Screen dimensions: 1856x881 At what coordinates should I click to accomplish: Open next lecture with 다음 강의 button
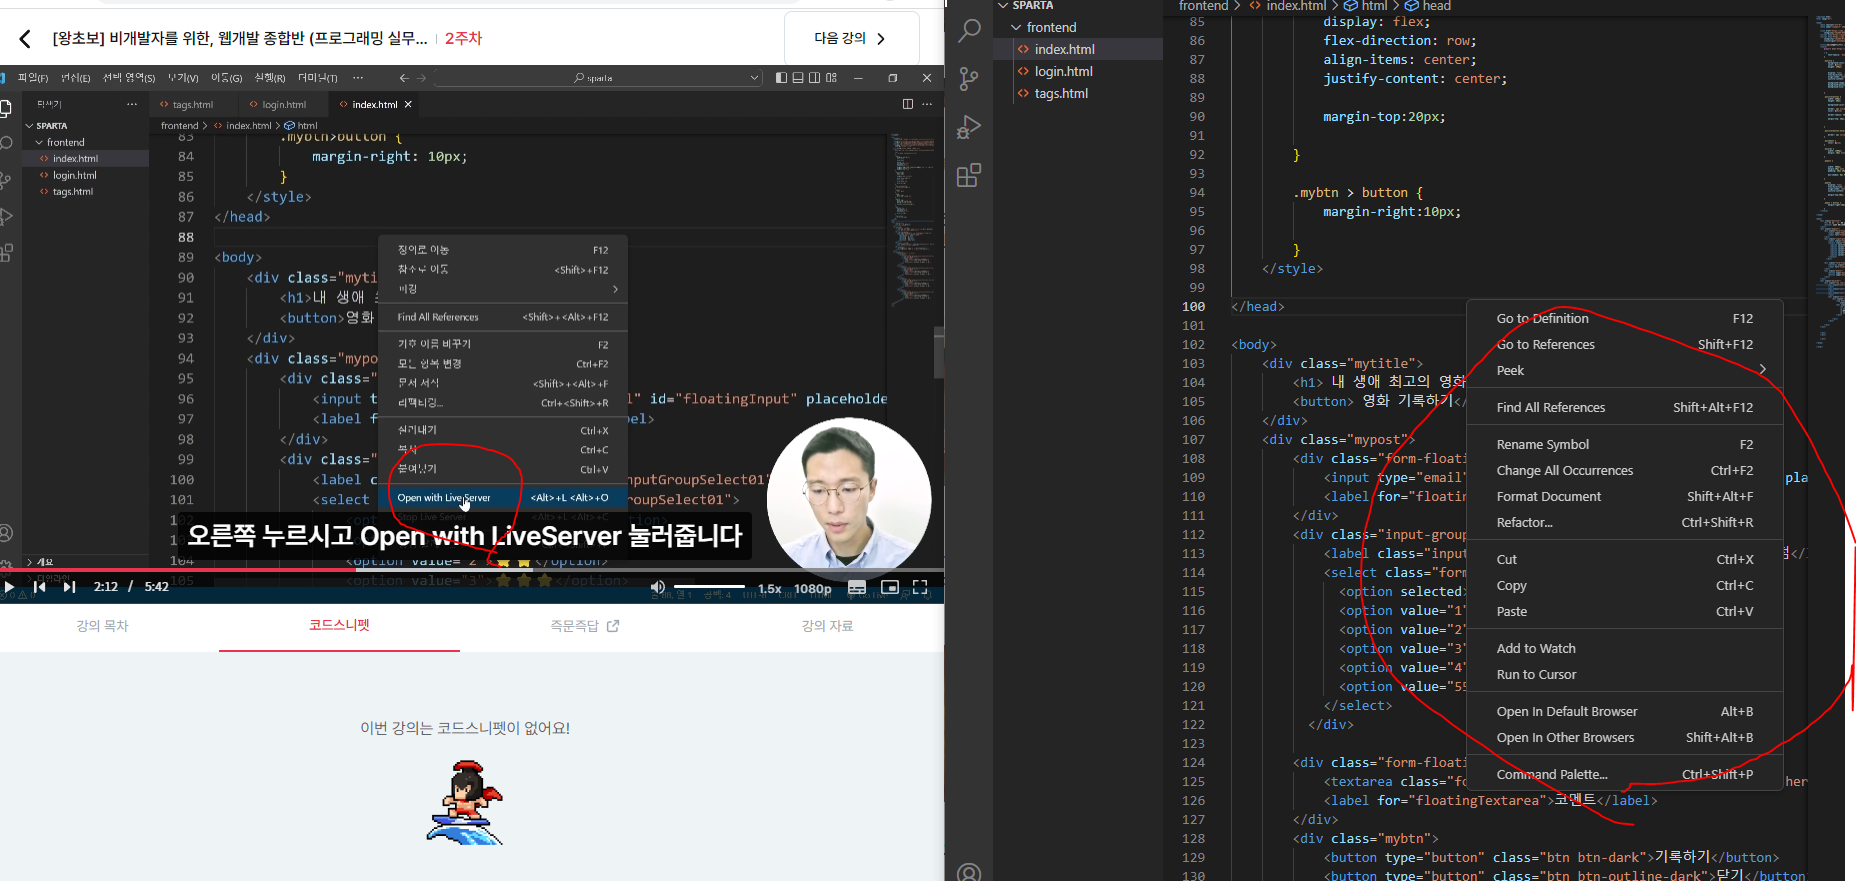[x=851, y=38]
